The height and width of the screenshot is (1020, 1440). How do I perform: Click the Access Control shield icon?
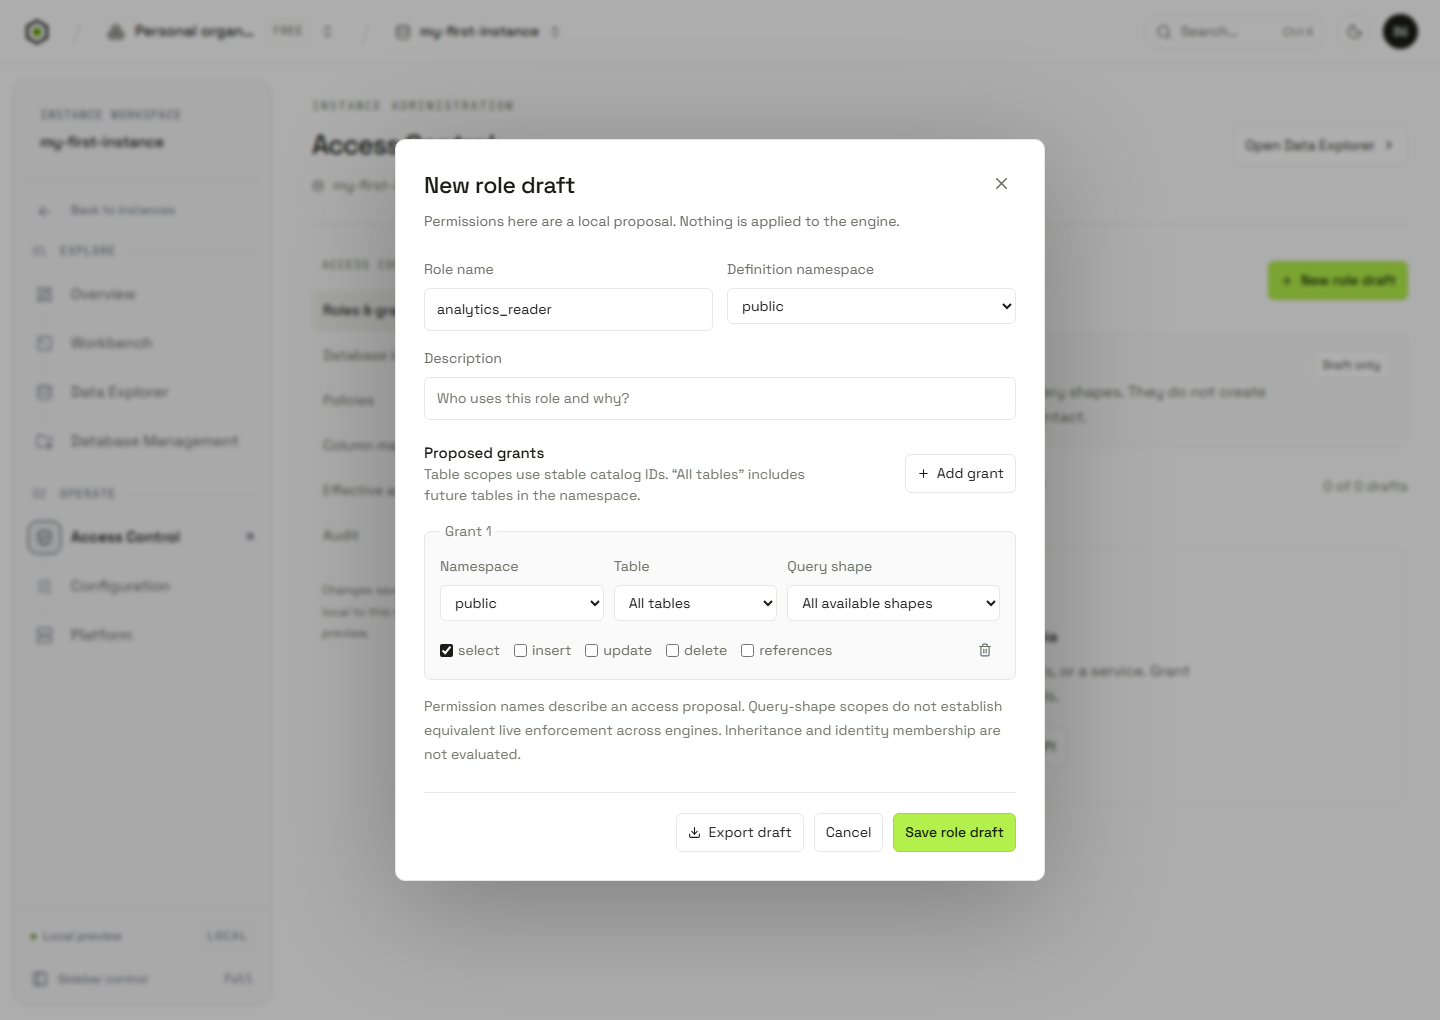click(44, 537)
